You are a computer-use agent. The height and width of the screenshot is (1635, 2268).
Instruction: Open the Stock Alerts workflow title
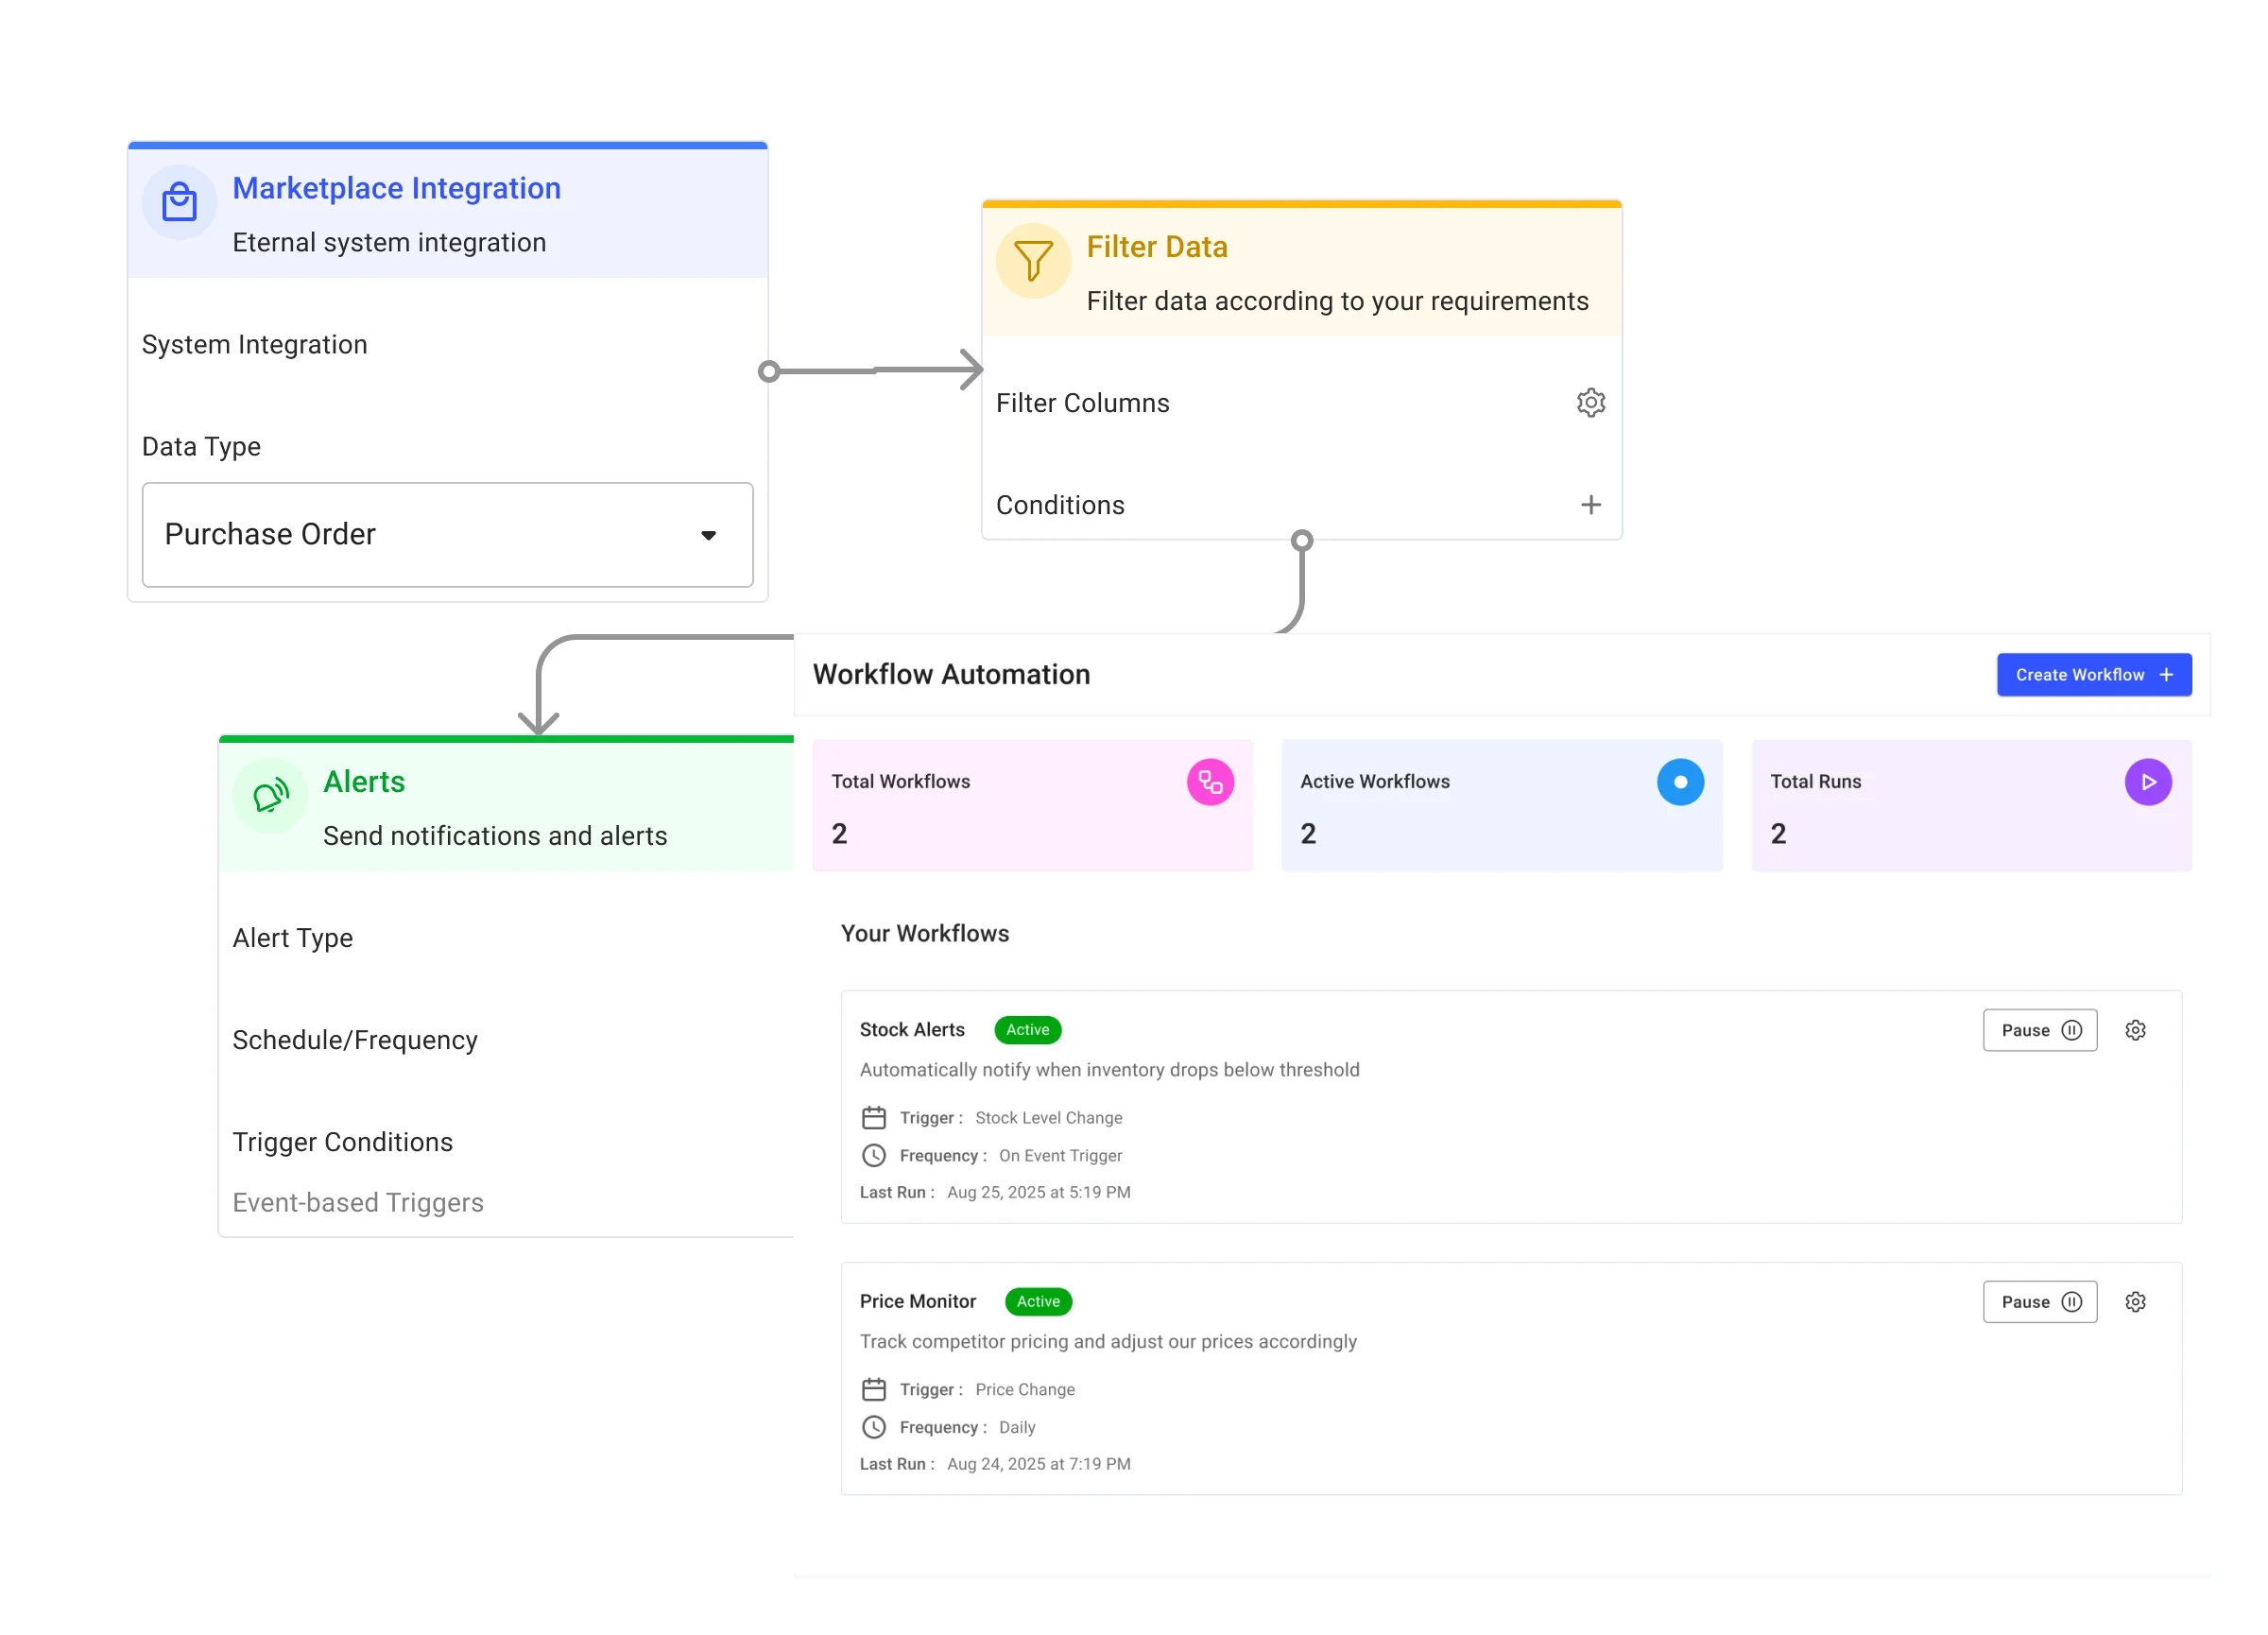click(x=912, y=1030)
